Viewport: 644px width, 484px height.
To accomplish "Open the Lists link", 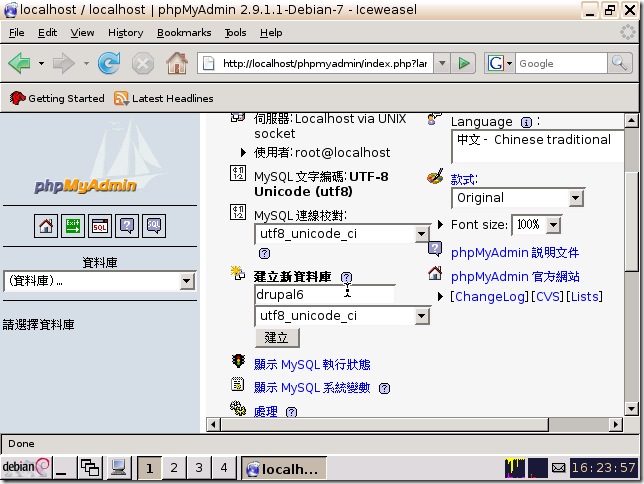I will click(x=584, y=296).
